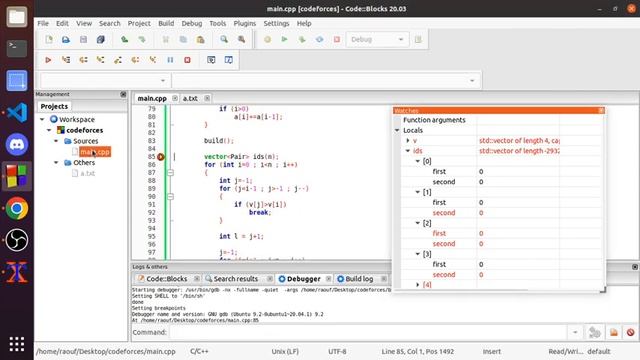
Task: Click the Build and run icon
Action: coord(302,40)
